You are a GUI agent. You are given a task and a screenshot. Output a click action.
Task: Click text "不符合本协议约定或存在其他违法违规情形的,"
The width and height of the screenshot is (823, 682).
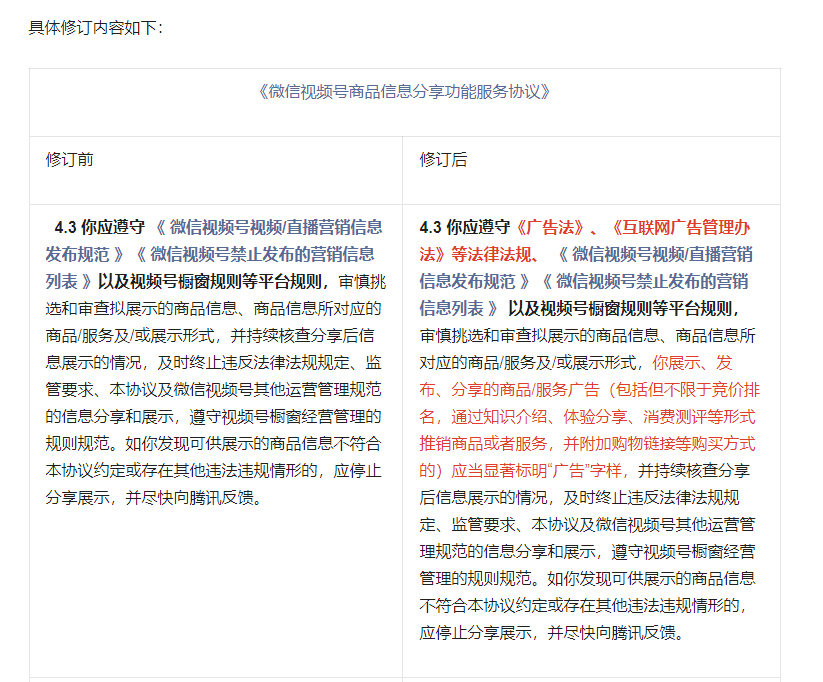click(x=583, y=606)
